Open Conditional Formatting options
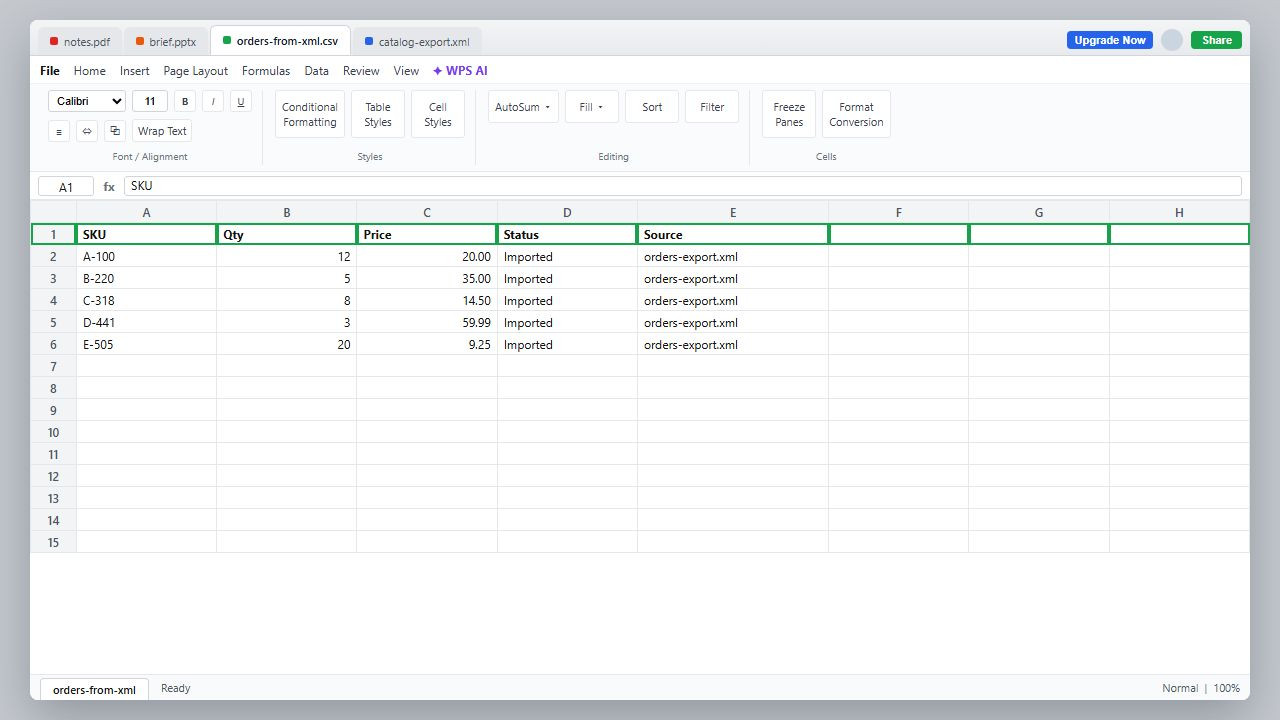The height and width of the screenshot is (720, 1280). click(x=310, y=114)
